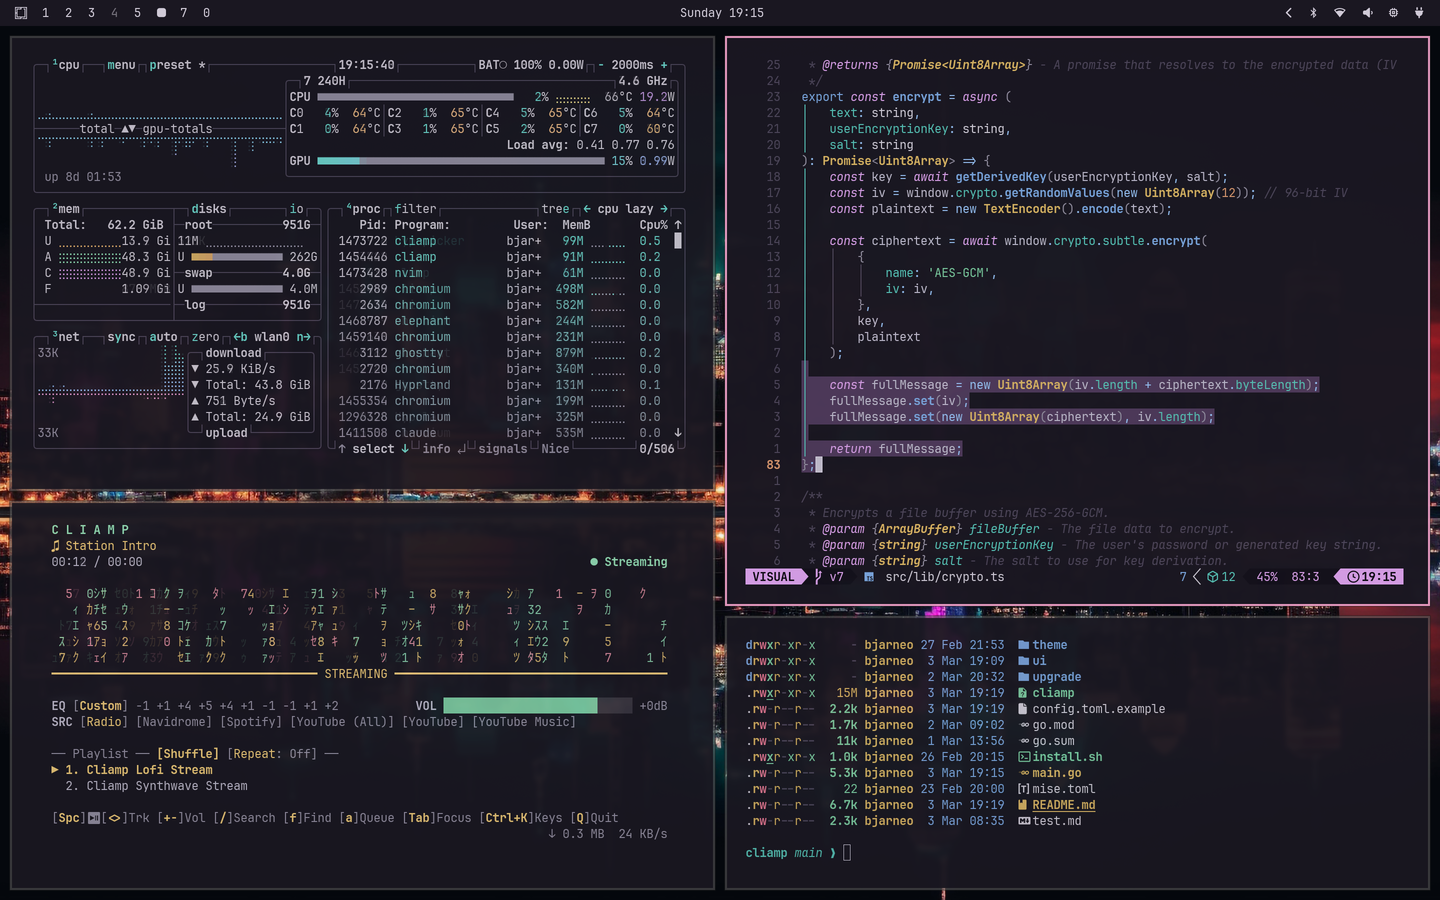Increase btop update interval with plus
1440x900 pixels.
[x=663, y=65]
